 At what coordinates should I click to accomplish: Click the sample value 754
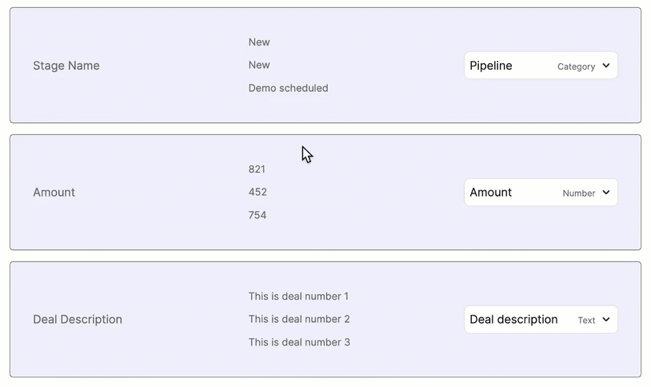coord(257,215)
